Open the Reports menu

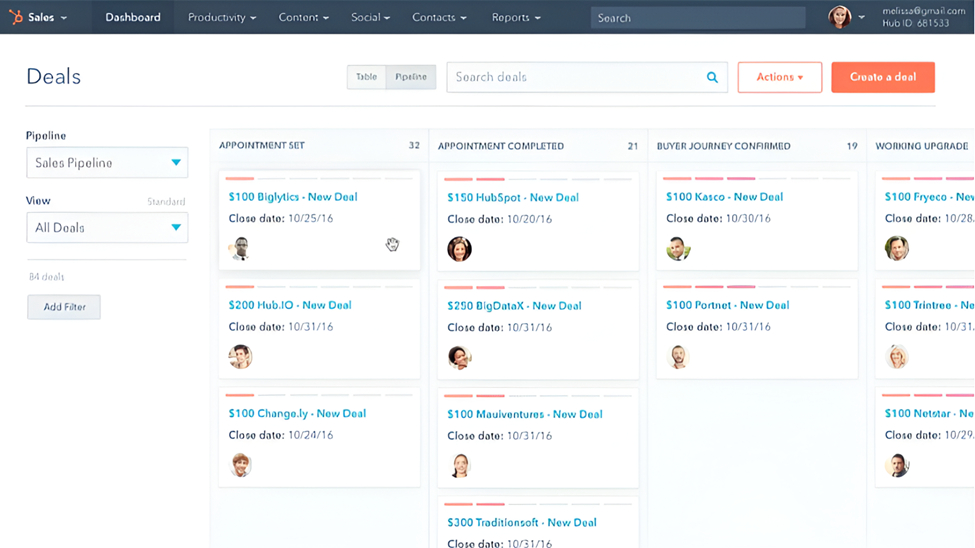click(516, 17)
